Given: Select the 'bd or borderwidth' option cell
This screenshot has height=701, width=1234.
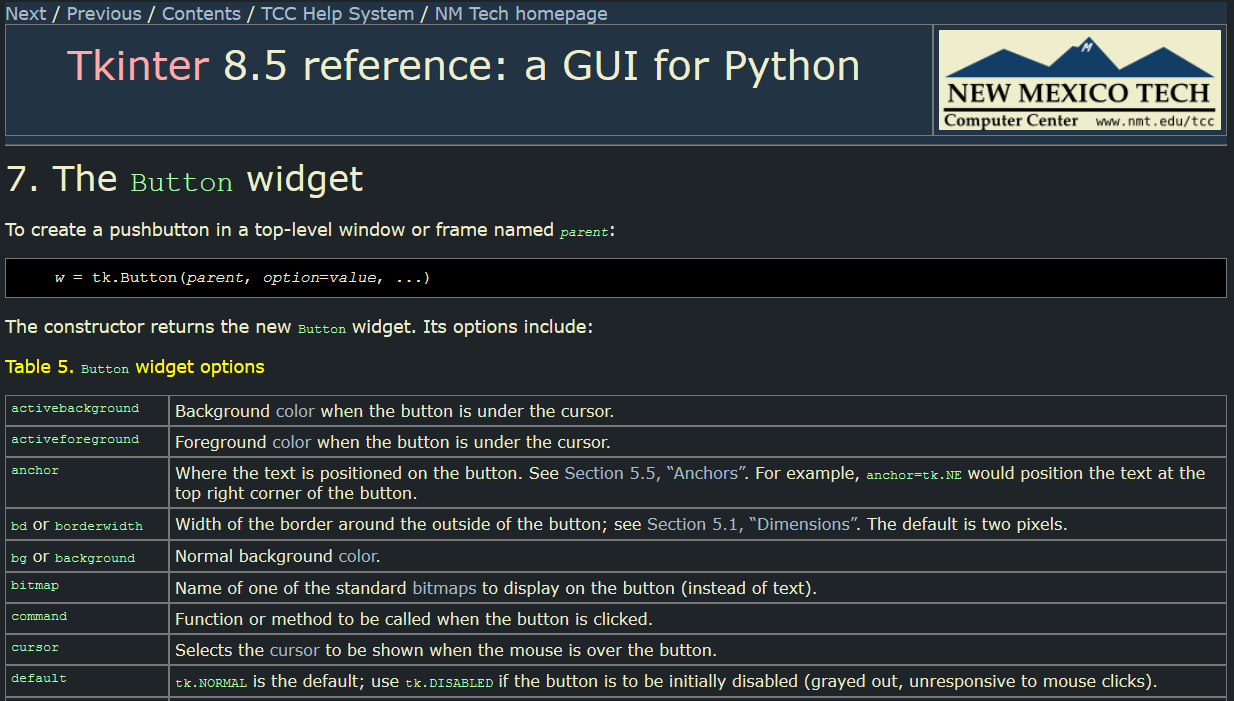Looking at the screenshot, I should [88, 525].
